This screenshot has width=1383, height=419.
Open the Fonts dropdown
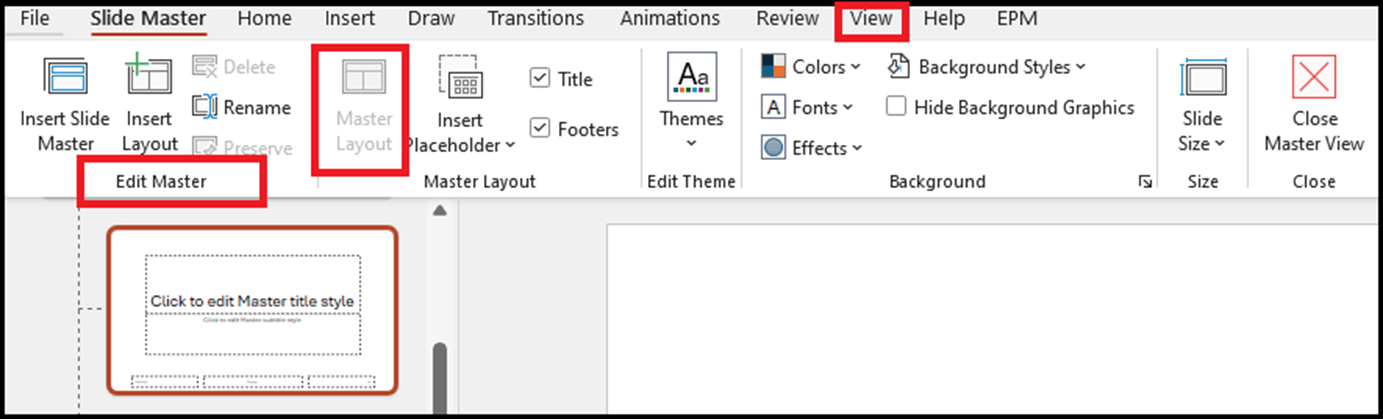[x=808, y=107]
